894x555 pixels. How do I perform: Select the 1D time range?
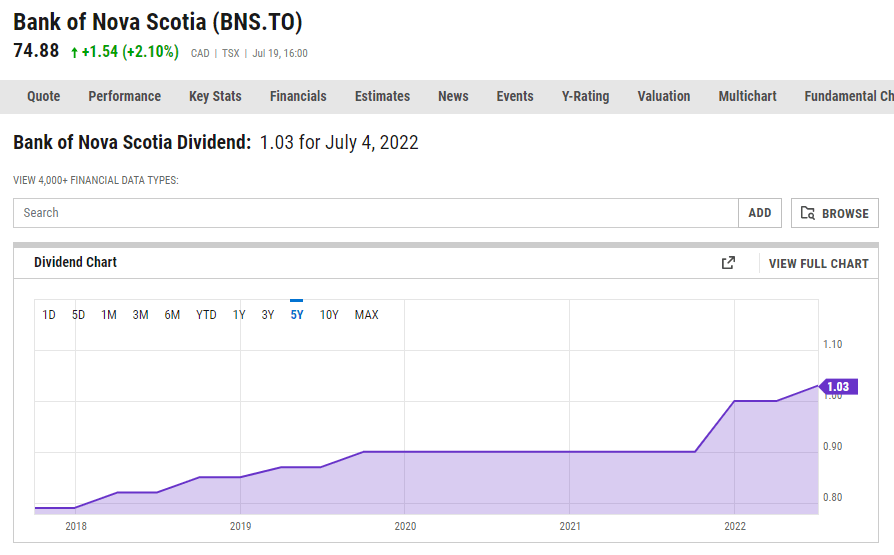tap(49, 315)
